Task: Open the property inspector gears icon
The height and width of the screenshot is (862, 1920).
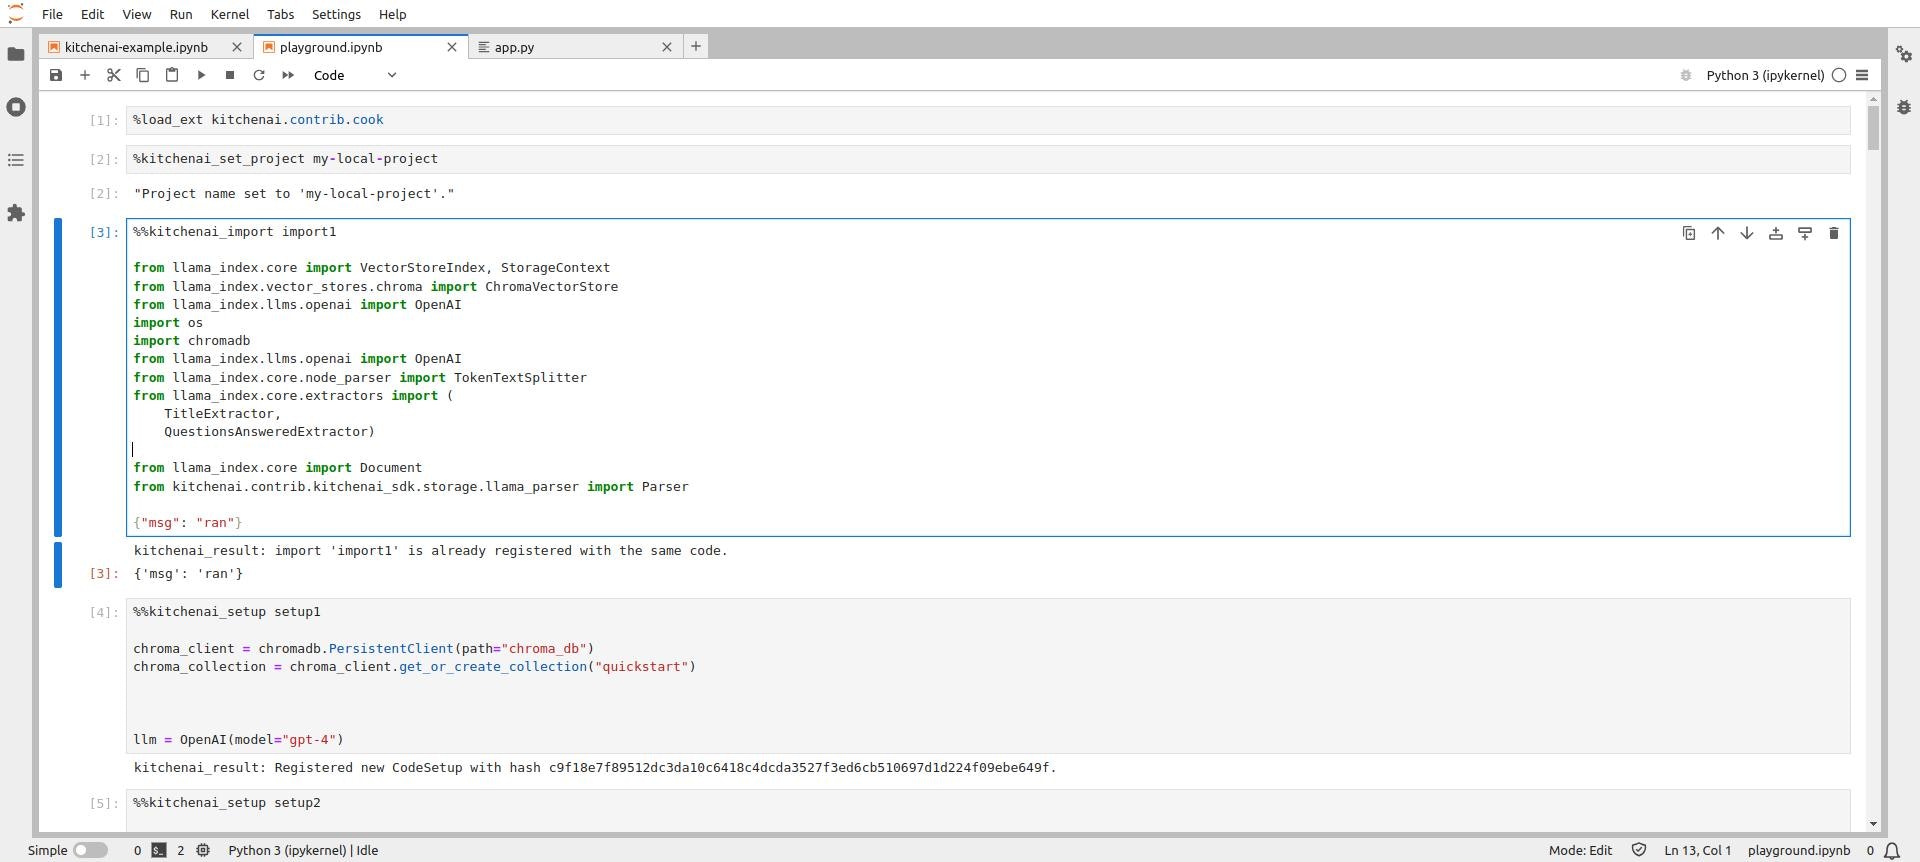Action: pyautogui.click(x=1903, y=54)
